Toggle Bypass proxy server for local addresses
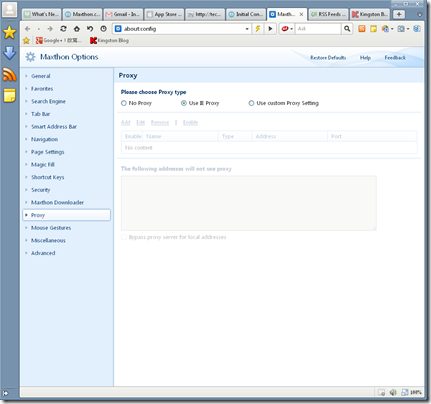 [124, 237]
